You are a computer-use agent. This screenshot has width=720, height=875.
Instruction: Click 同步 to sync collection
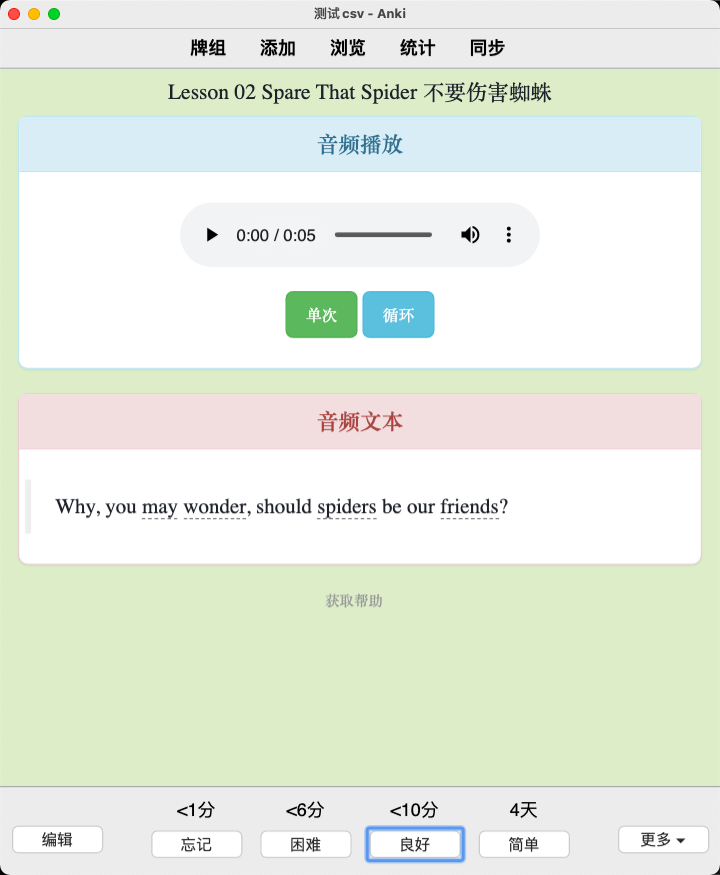click(487, 48)
